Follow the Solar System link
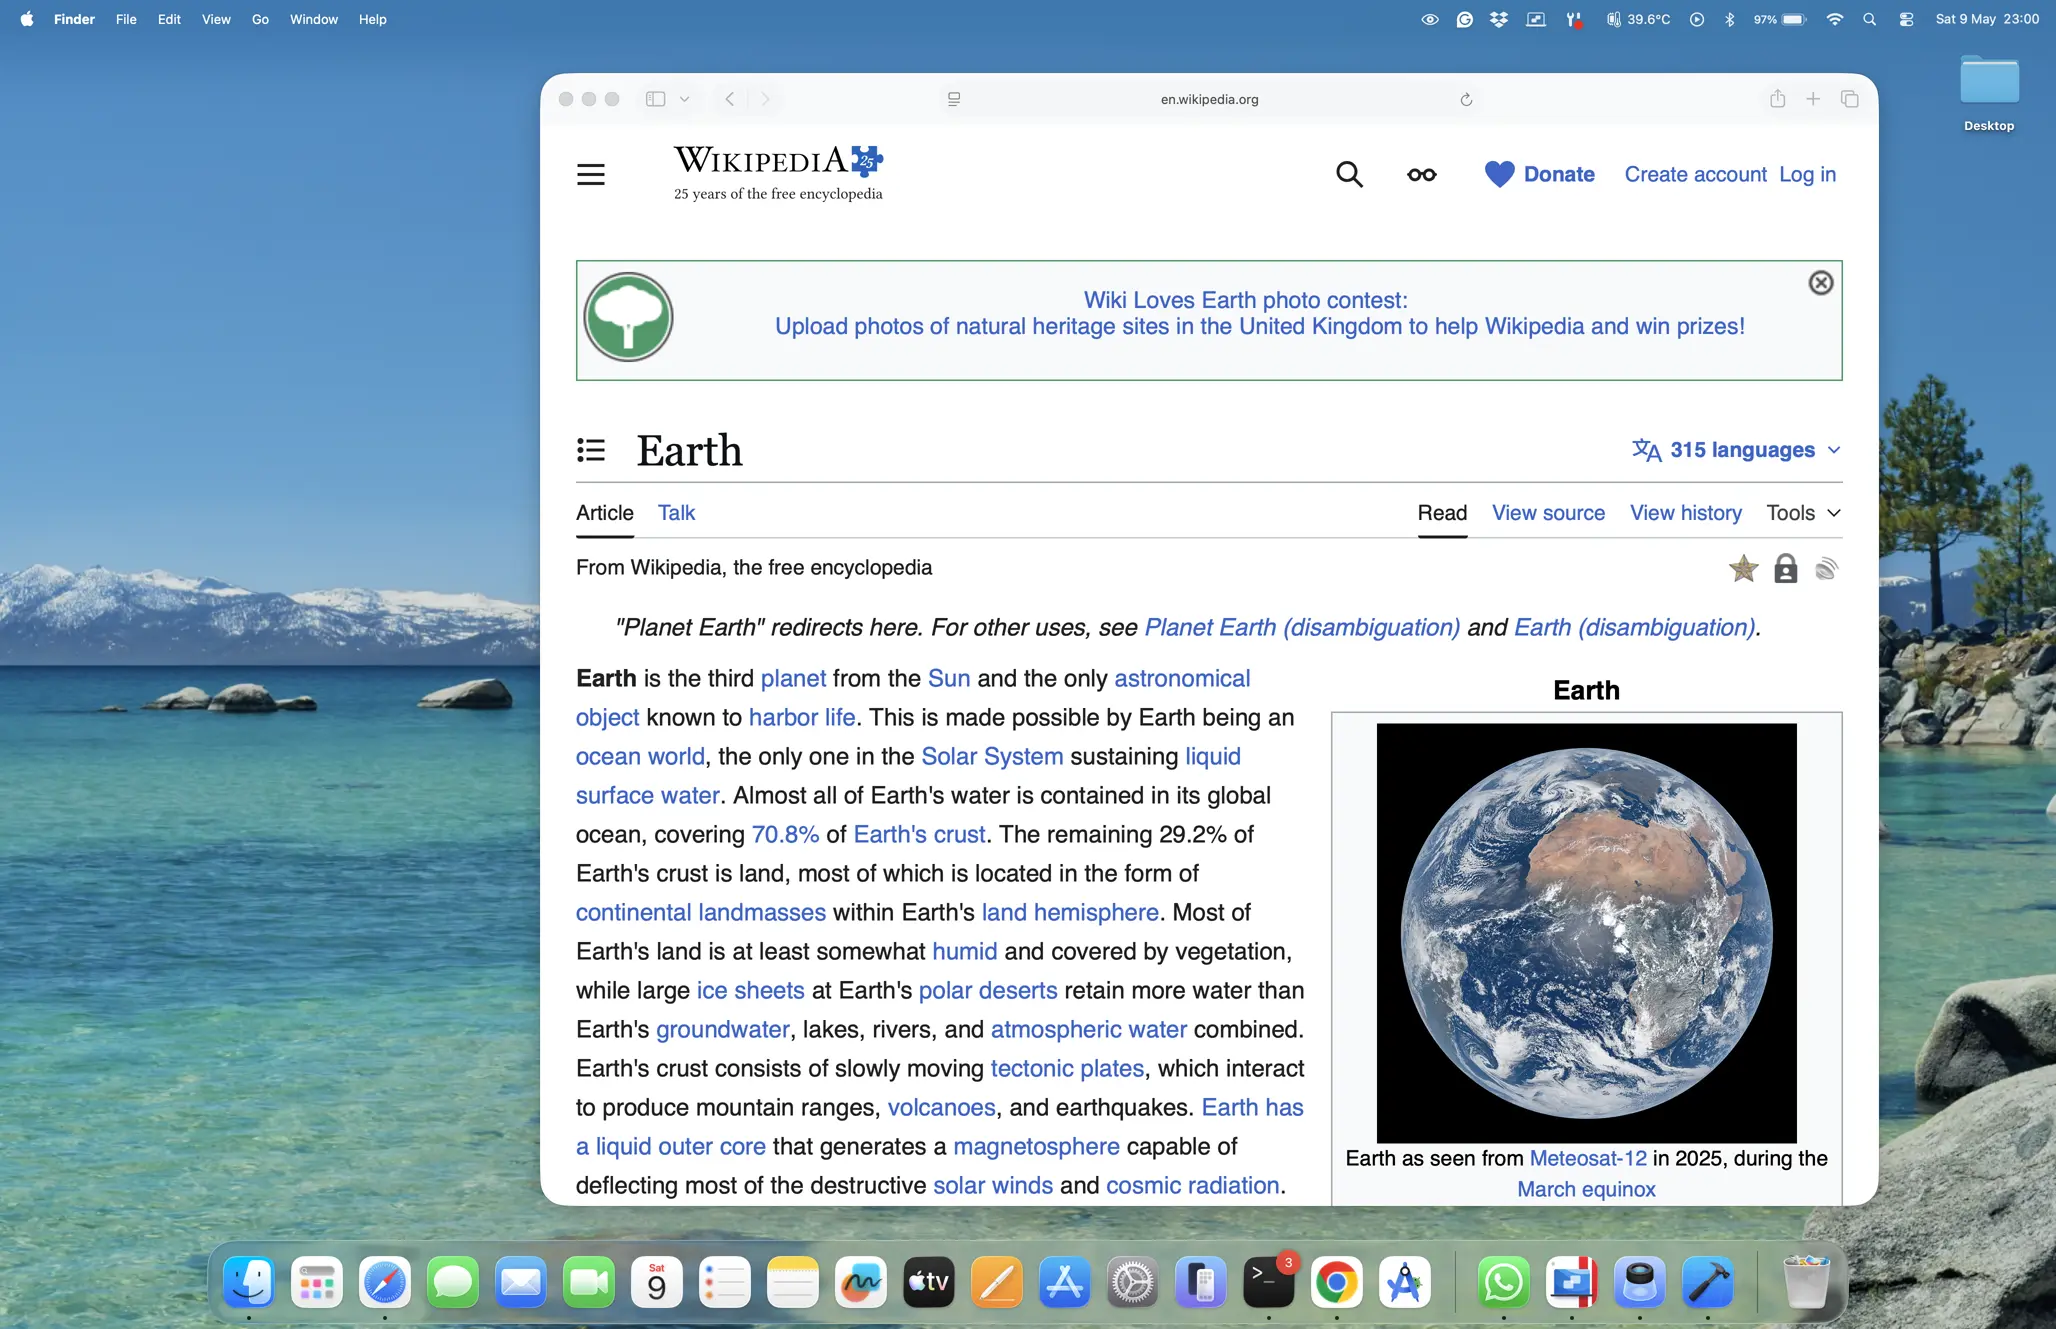Viewport: 2056px width, 1329px height. tap(992, 756)
